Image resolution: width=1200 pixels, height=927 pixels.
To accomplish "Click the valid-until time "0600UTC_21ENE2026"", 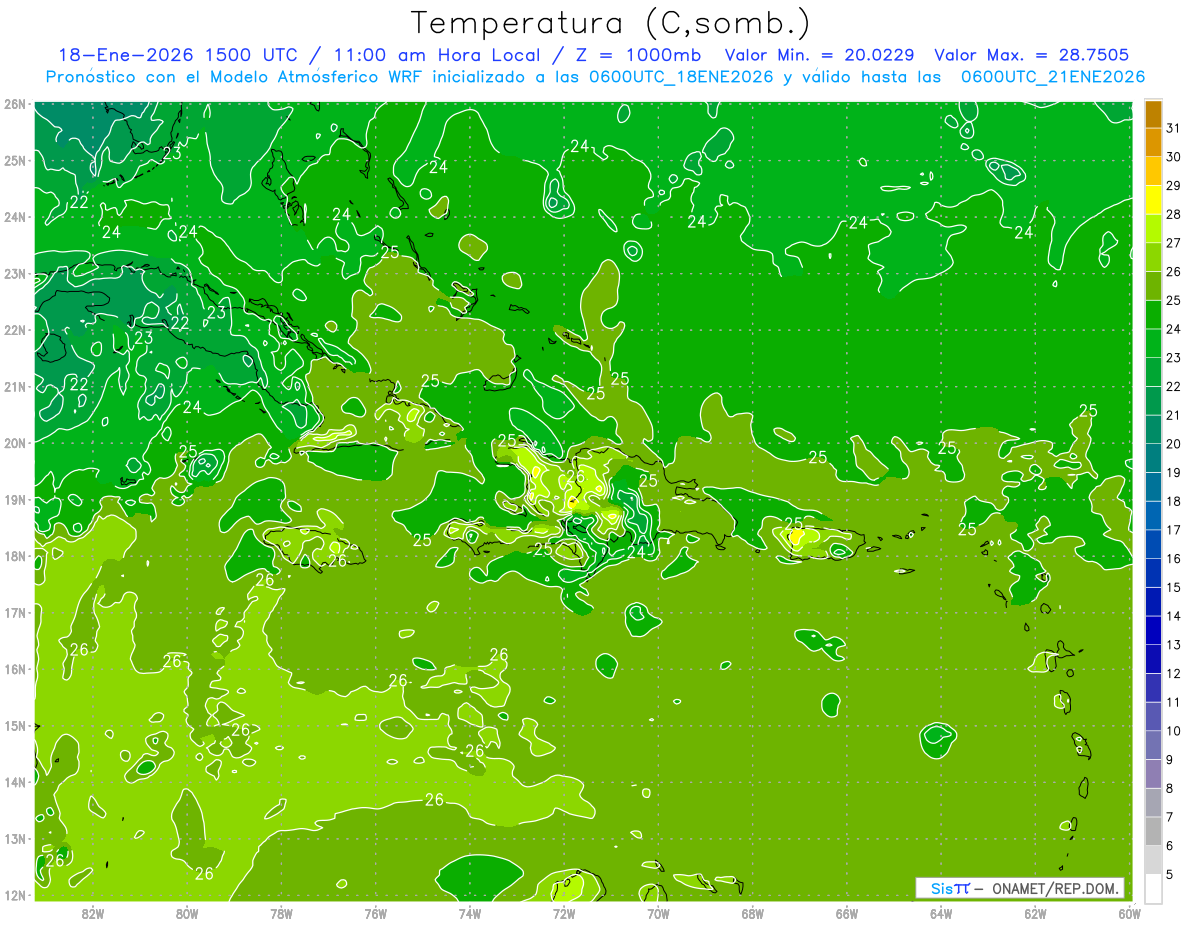I will pyautogui.click(x=1053, y=77).
